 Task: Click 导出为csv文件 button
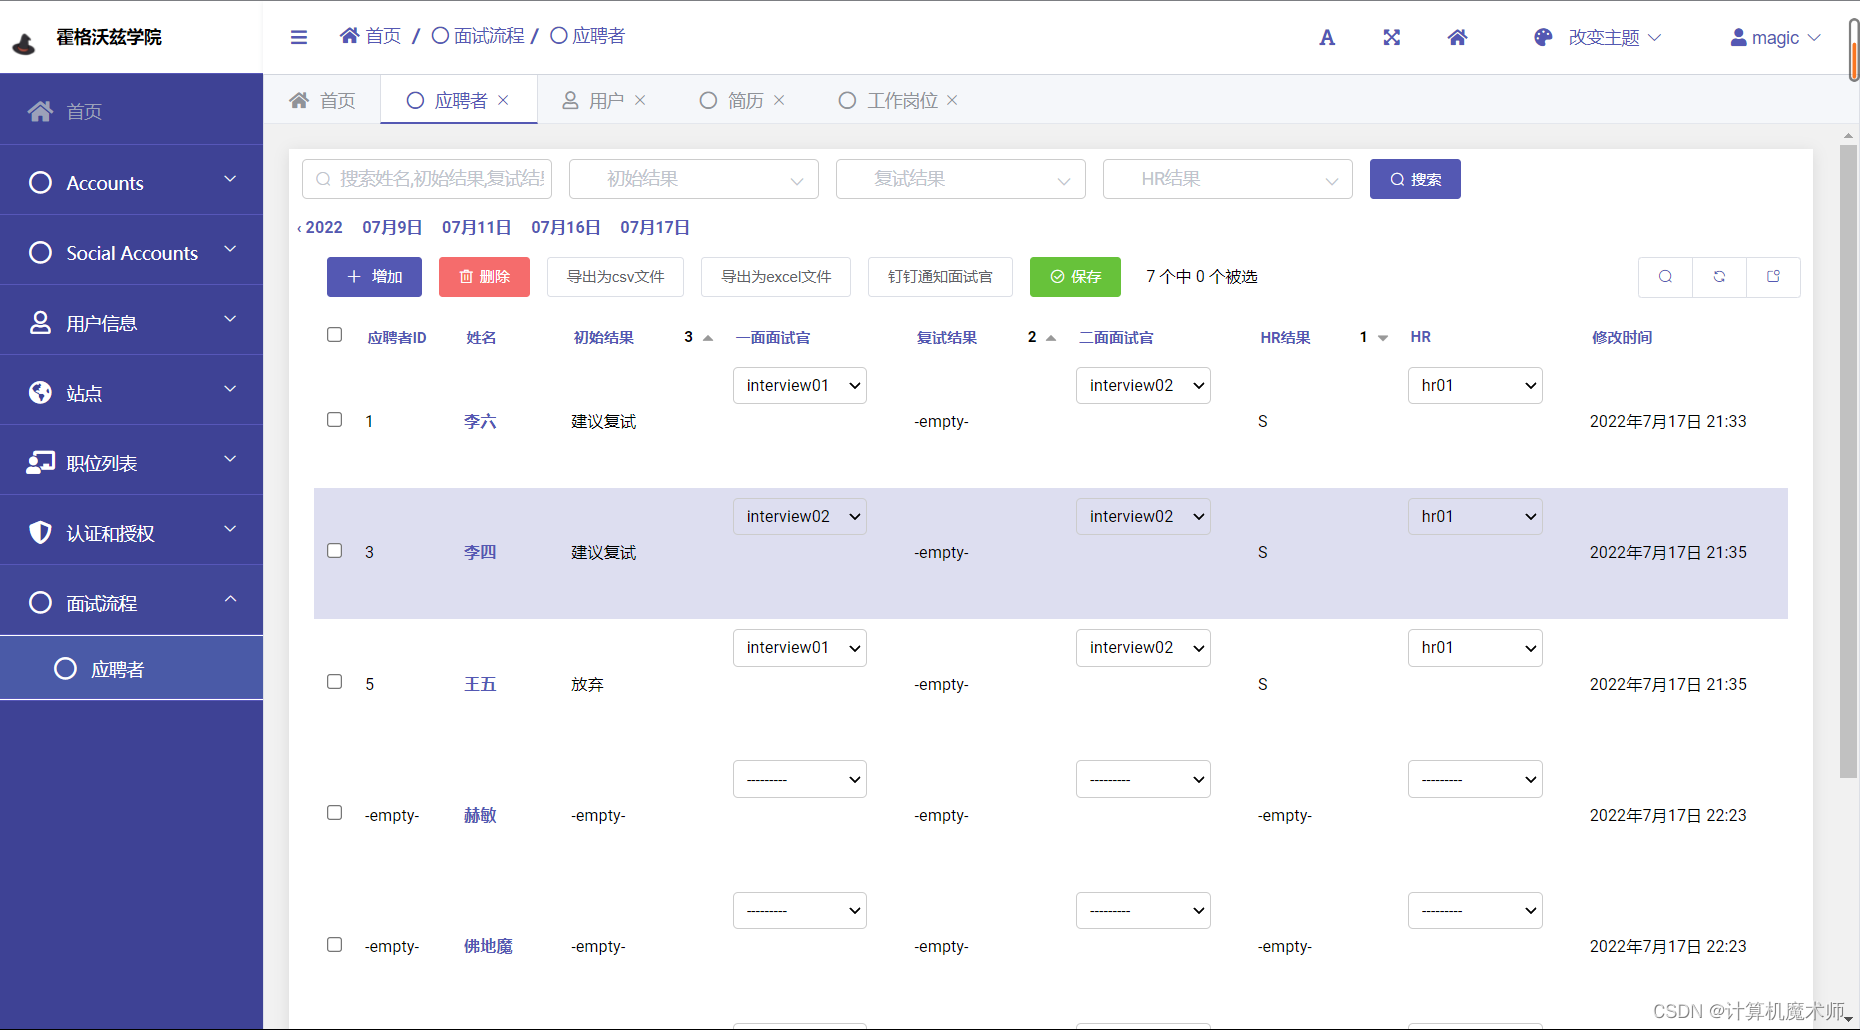[615, 277]
